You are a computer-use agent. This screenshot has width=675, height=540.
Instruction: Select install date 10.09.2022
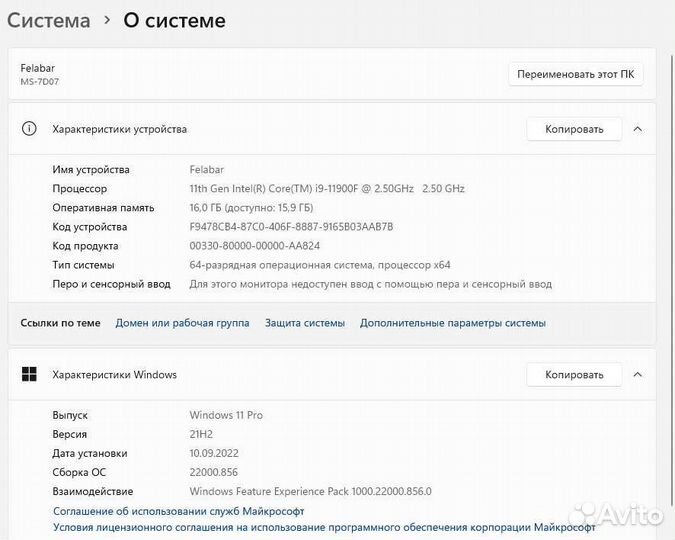[x=214, y=453]
